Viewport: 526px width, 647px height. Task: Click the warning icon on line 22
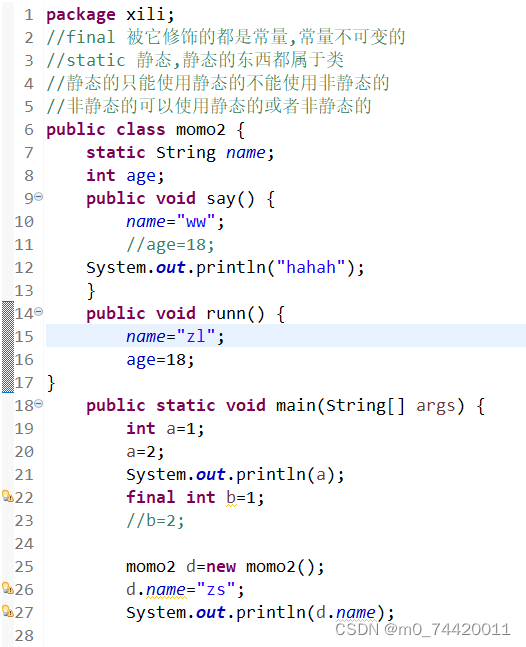[x=8, y=496]
